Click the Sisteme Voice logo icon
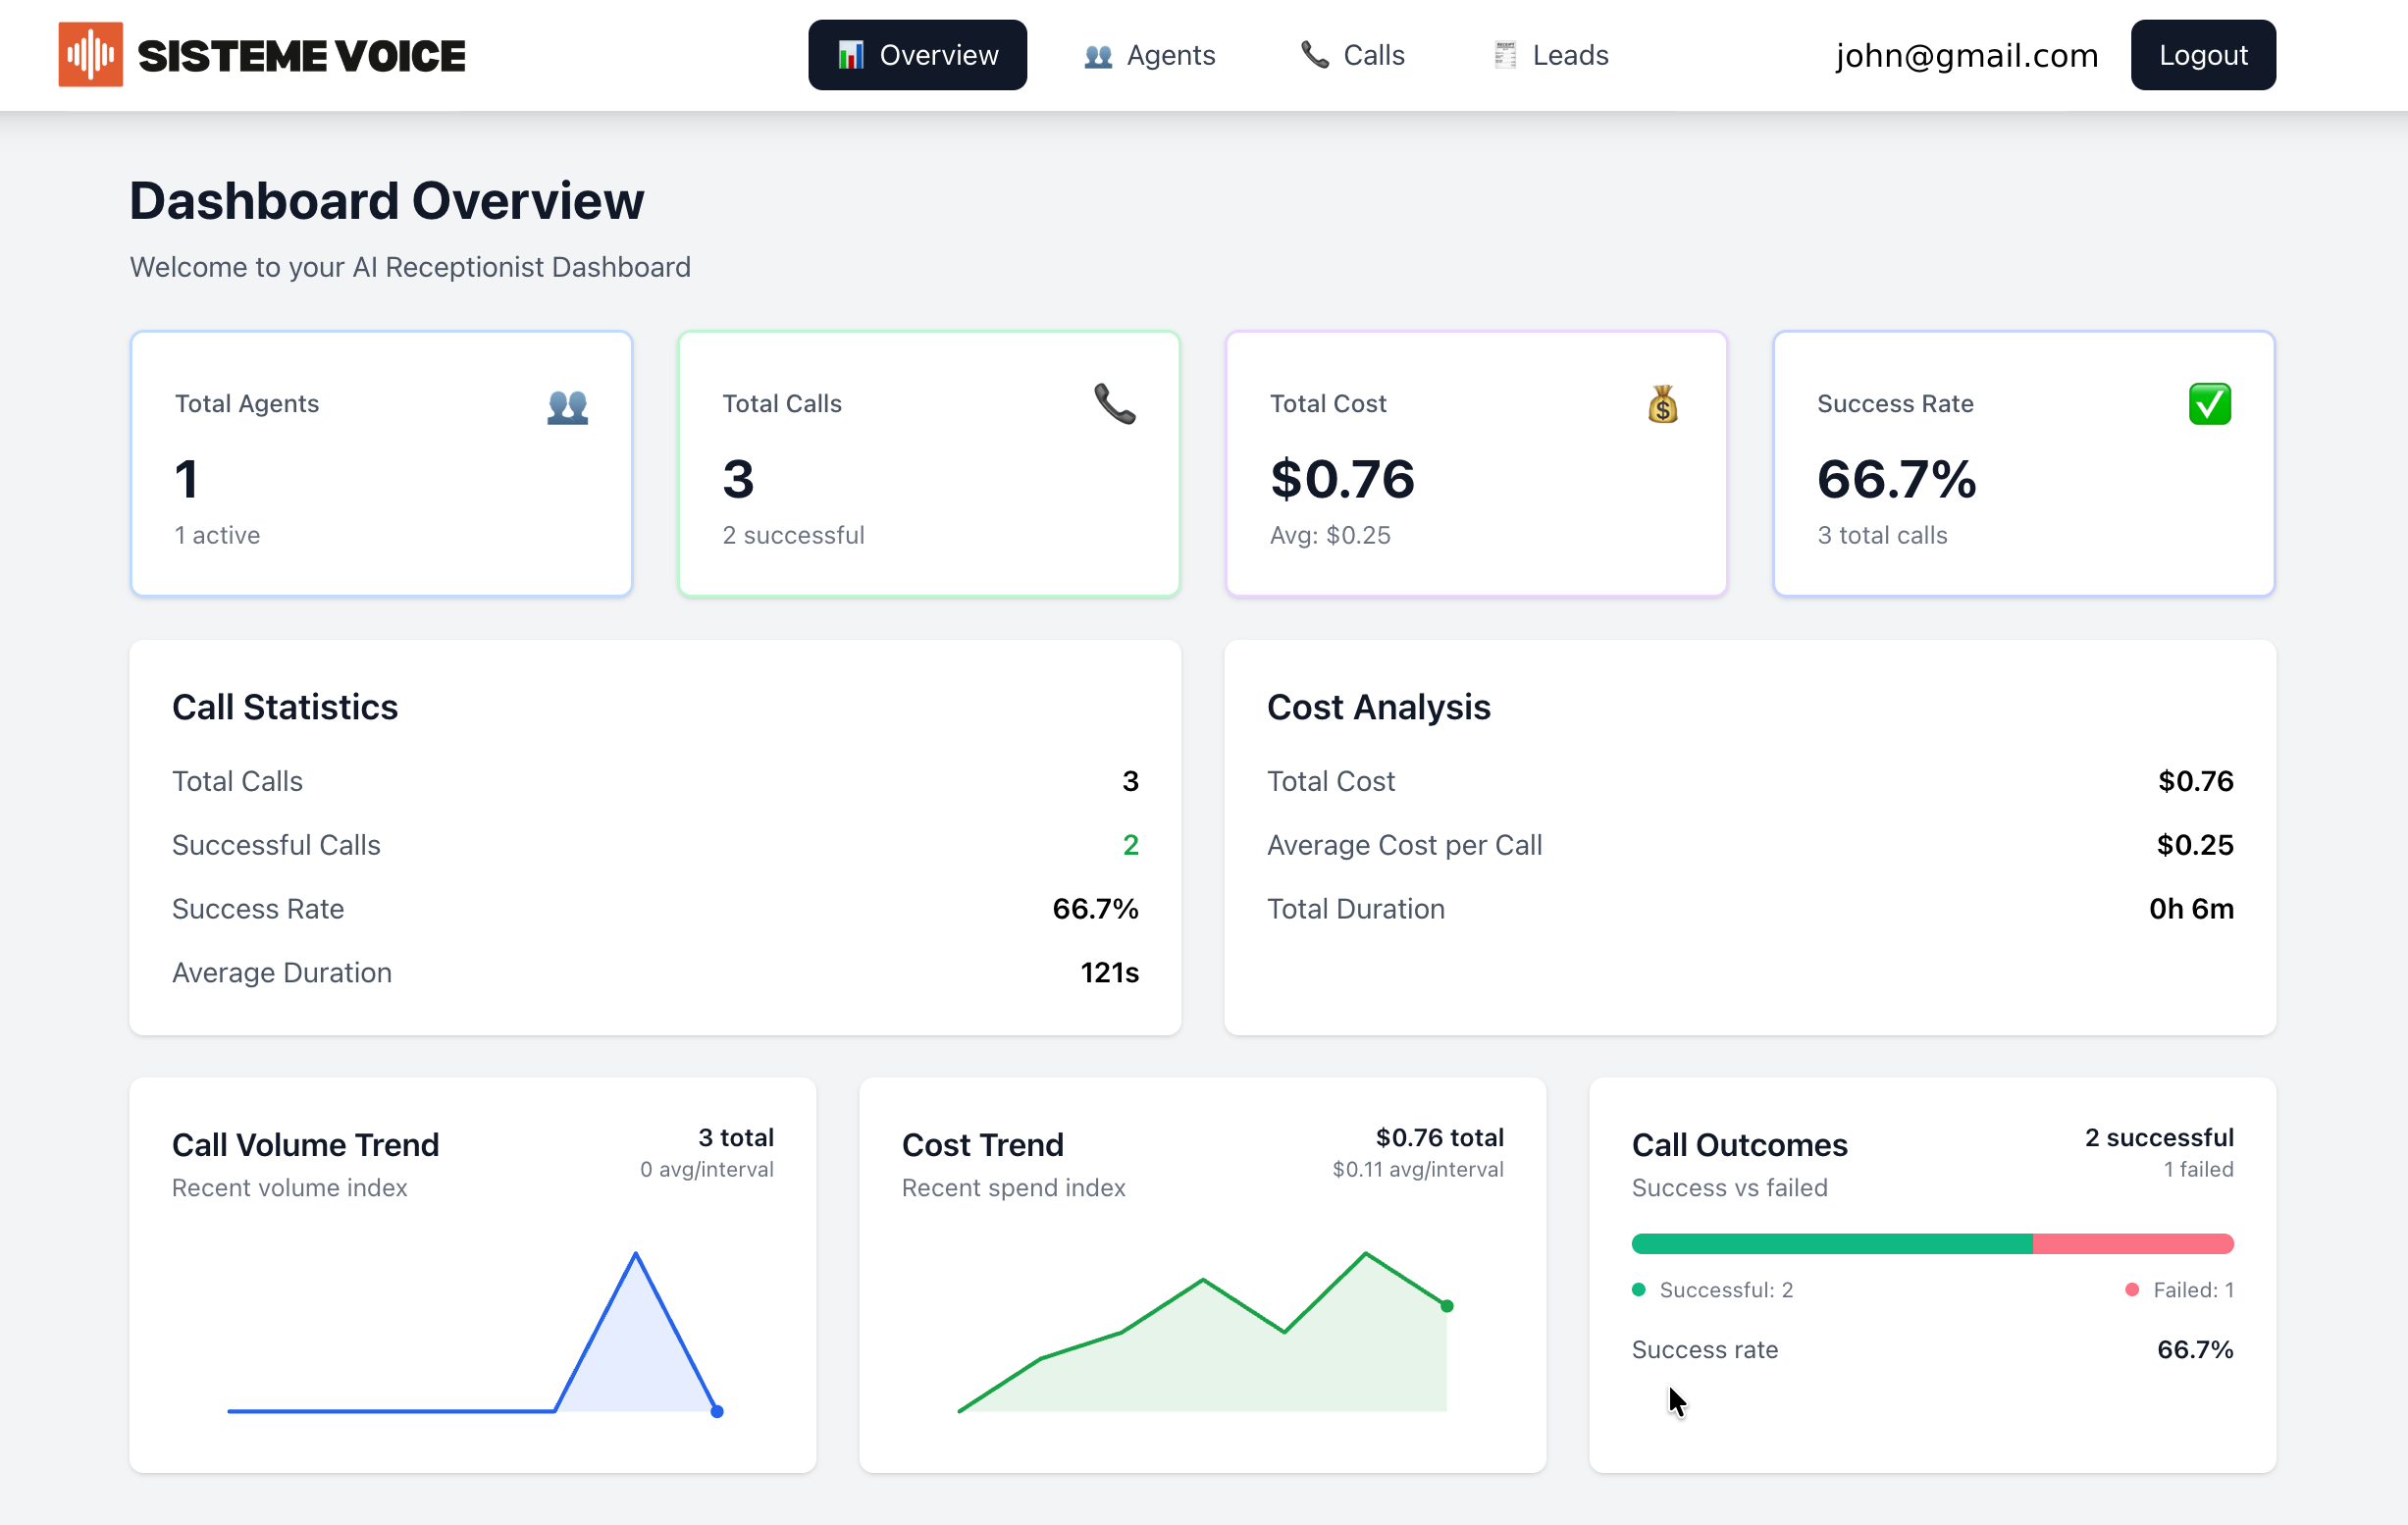The height and width of the screenshot is (1525, 2408). tap(89, 54)
